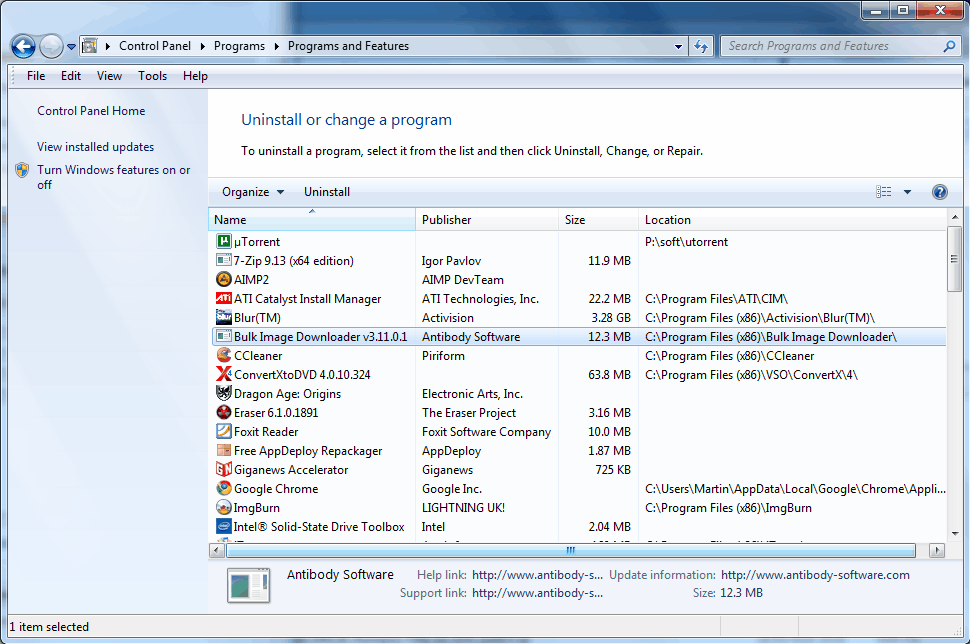970x644 pixels.
Task: Click the AIMP2 player icon
Action: coord(224,279)
